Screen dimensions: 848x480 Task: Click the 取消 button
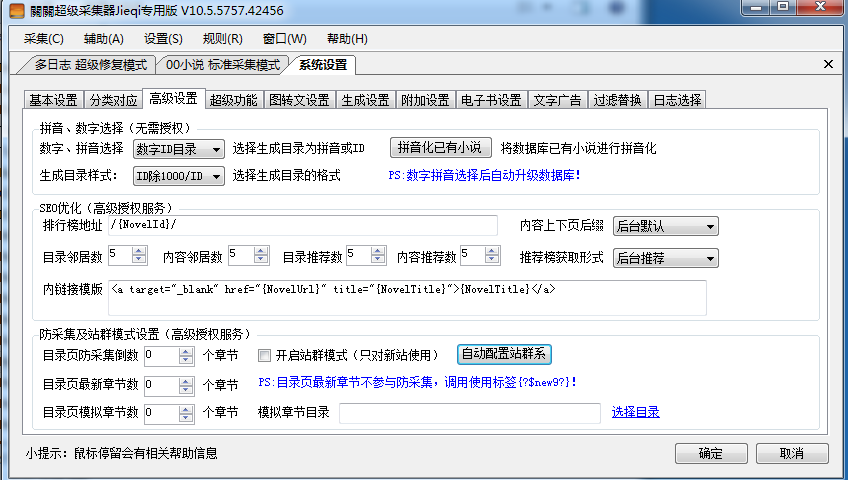pos(792,454)
